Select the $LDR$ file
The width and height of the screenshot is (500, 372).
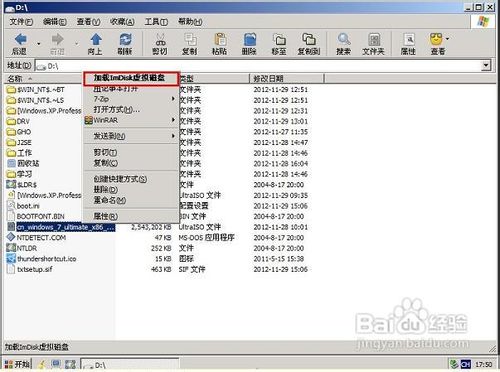pos(22,184)
